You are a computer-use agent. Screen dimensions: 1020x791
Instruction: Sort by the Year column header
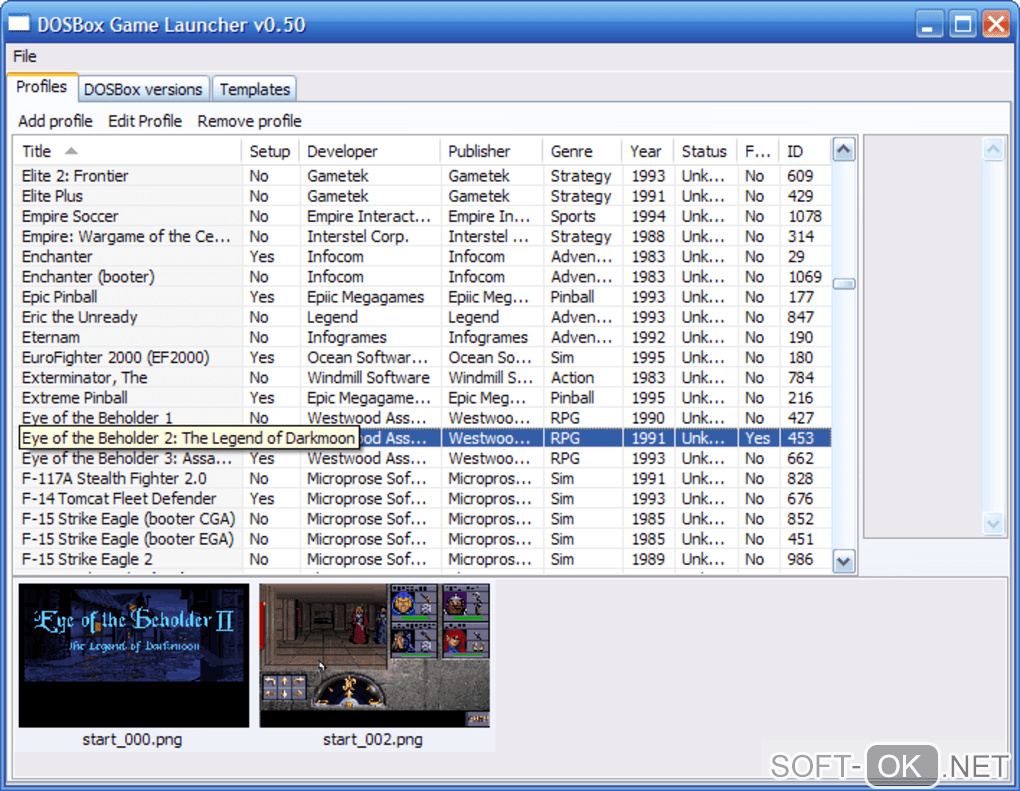(x=648, y=152)
